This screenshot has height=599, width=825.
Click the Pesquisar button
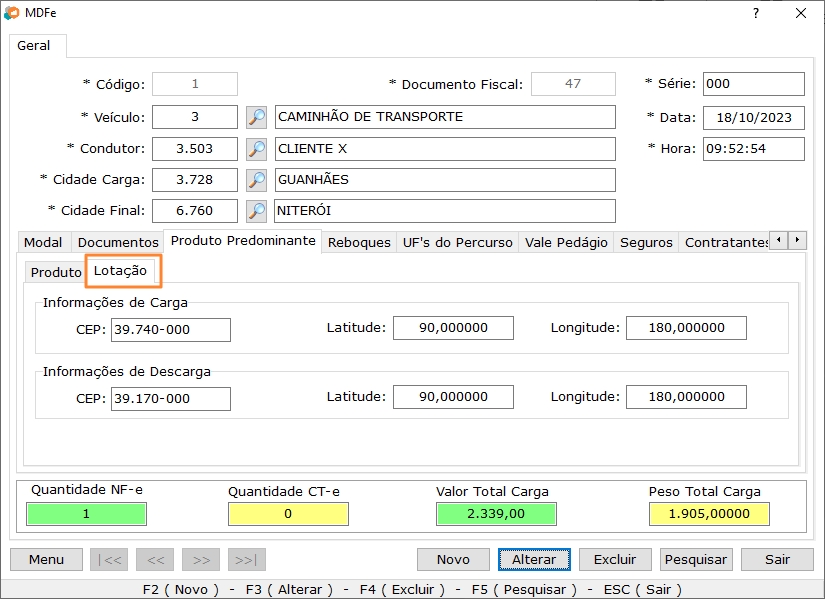(x=696, y=560)
